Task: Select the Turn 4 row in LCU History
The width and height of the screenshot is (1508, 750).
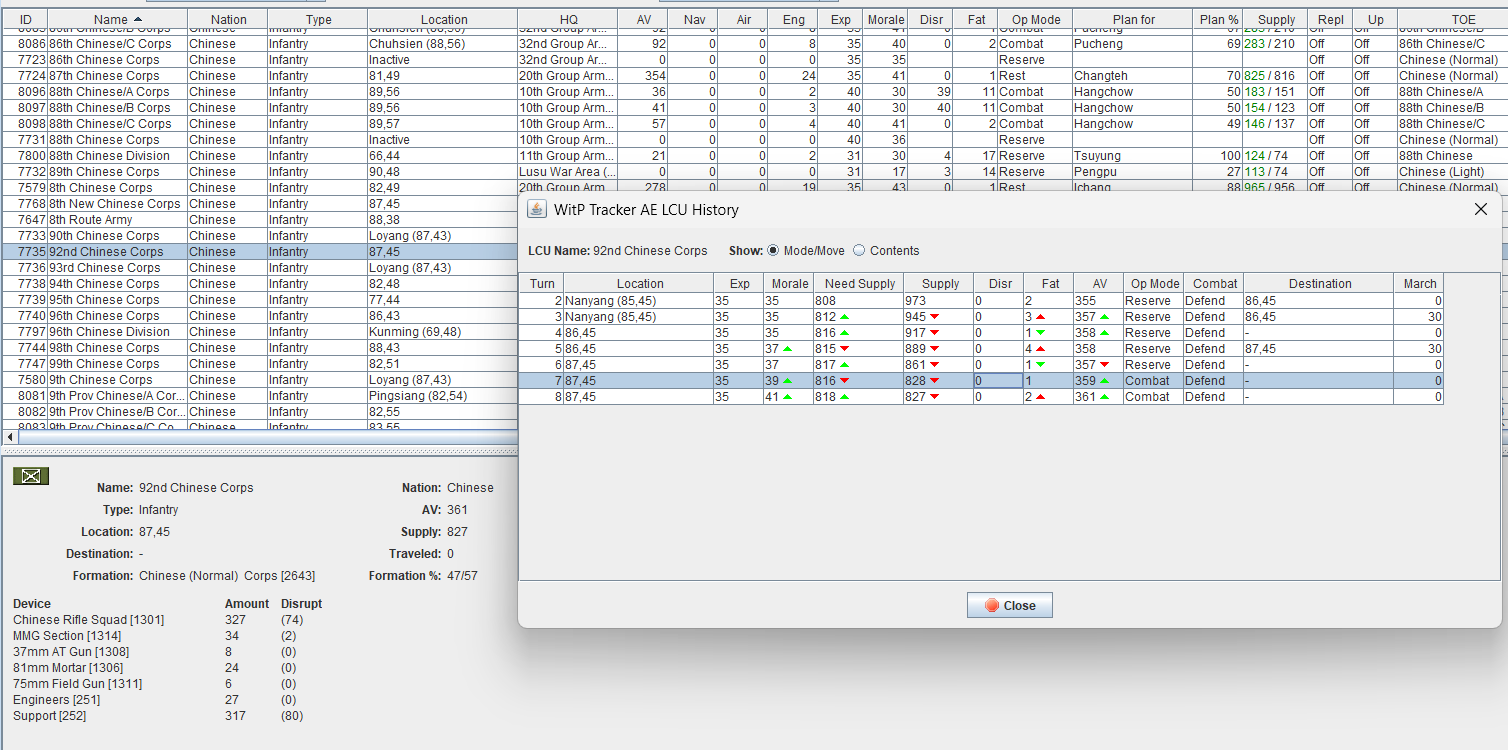Action: click(982, 333)
